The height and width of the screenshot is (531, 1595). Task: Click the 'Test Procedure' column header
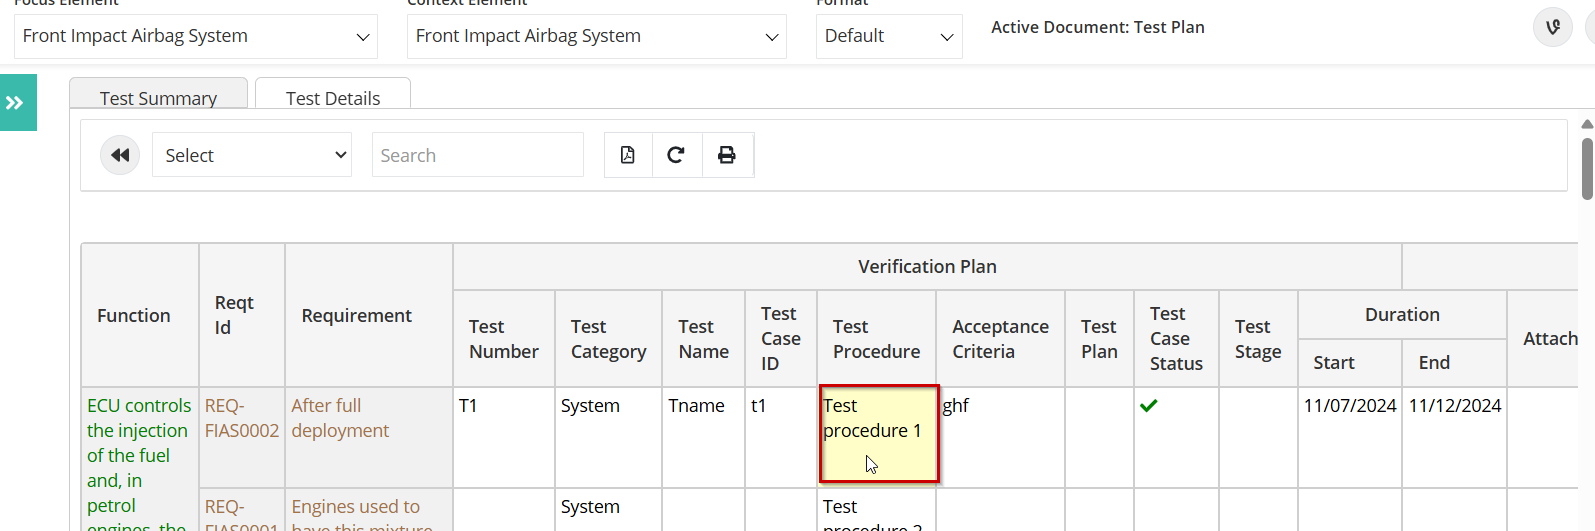pos(876,339)
